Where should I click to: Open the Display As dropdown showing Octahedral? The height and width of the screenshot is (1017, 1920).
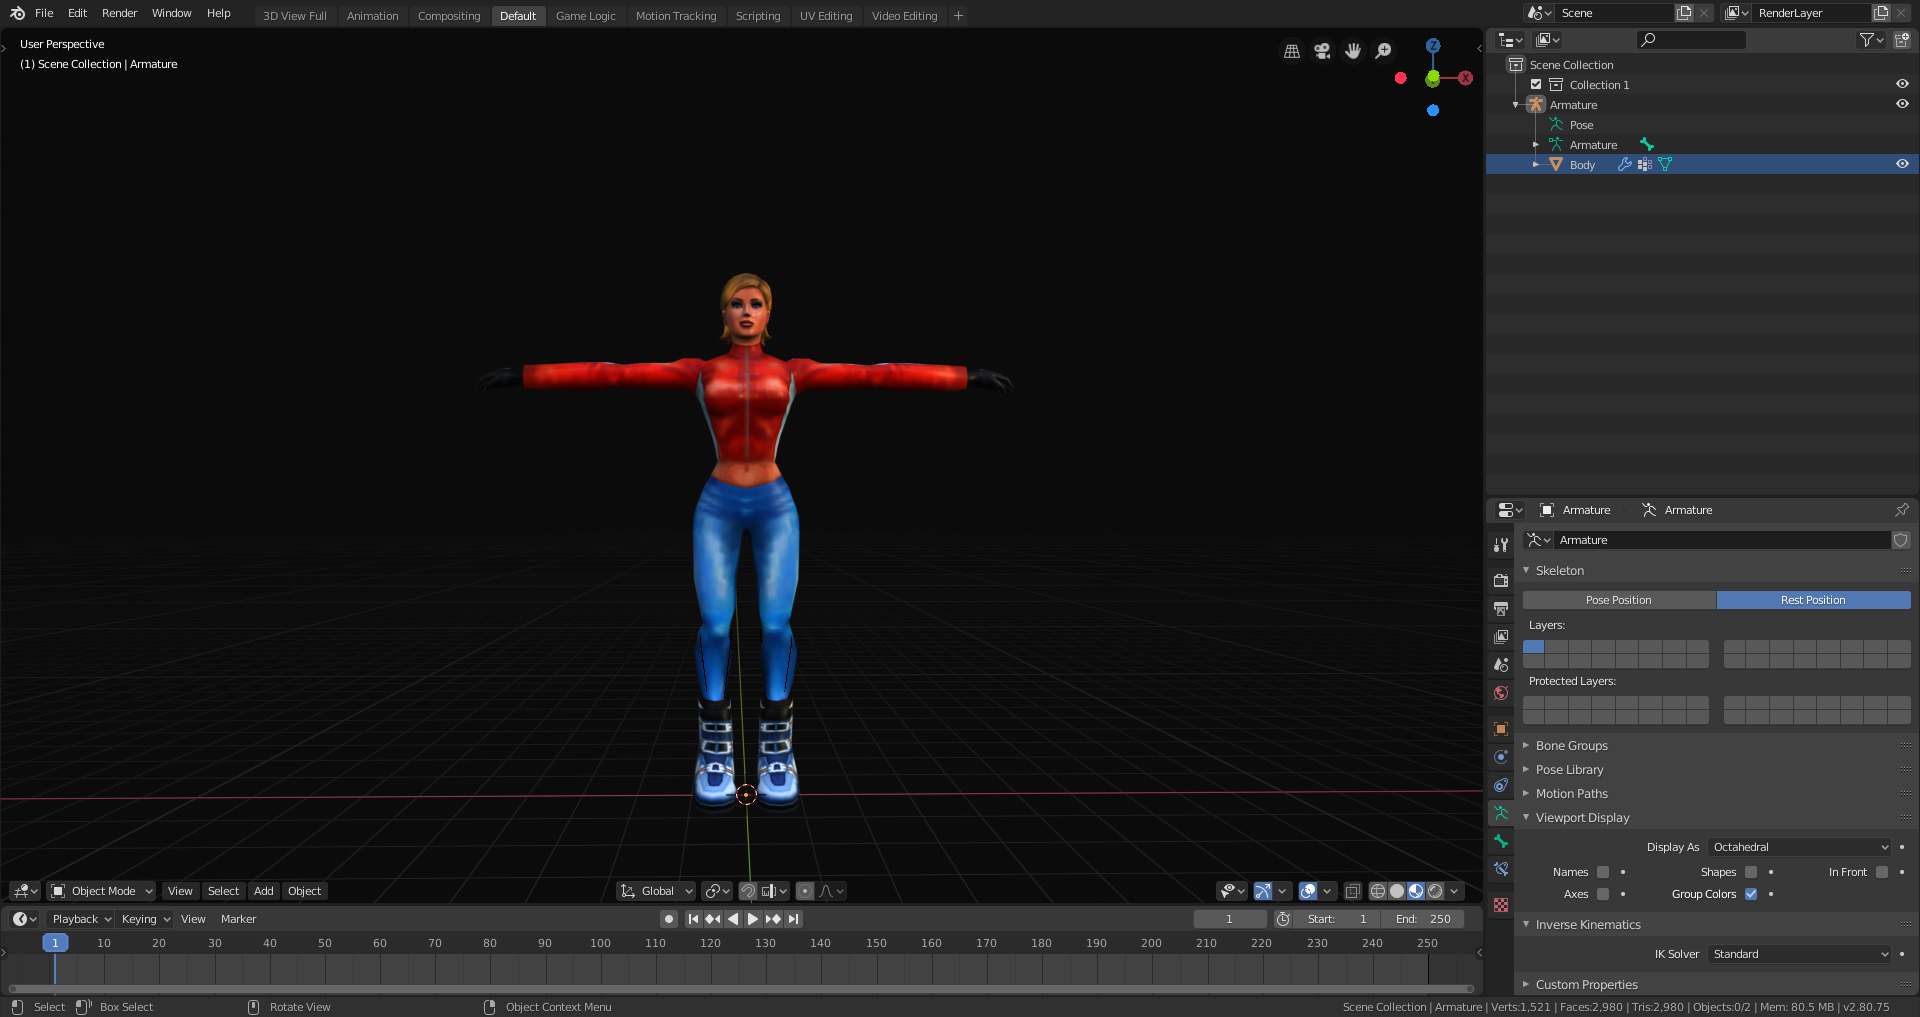[1798, 847]
